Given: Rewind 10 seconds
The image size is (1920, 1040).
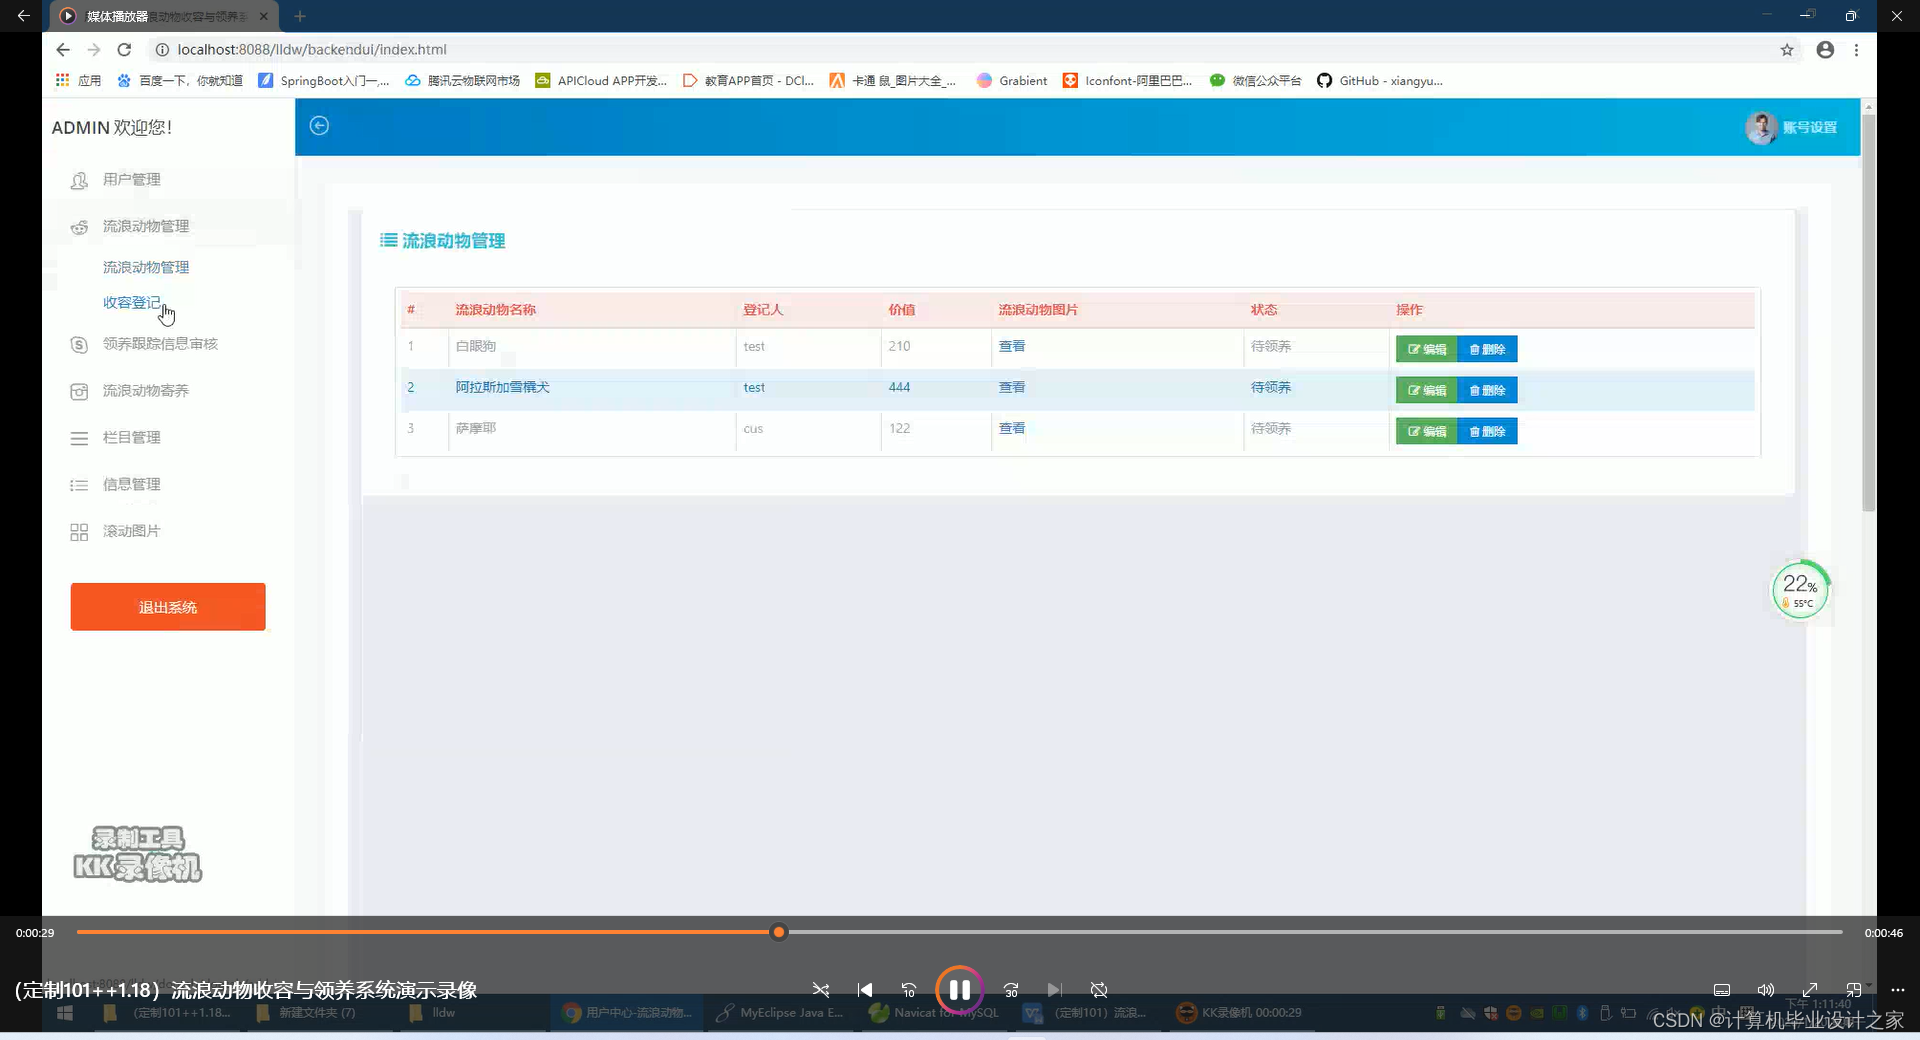Looking at the screenshot, I should tap(909, 990).
